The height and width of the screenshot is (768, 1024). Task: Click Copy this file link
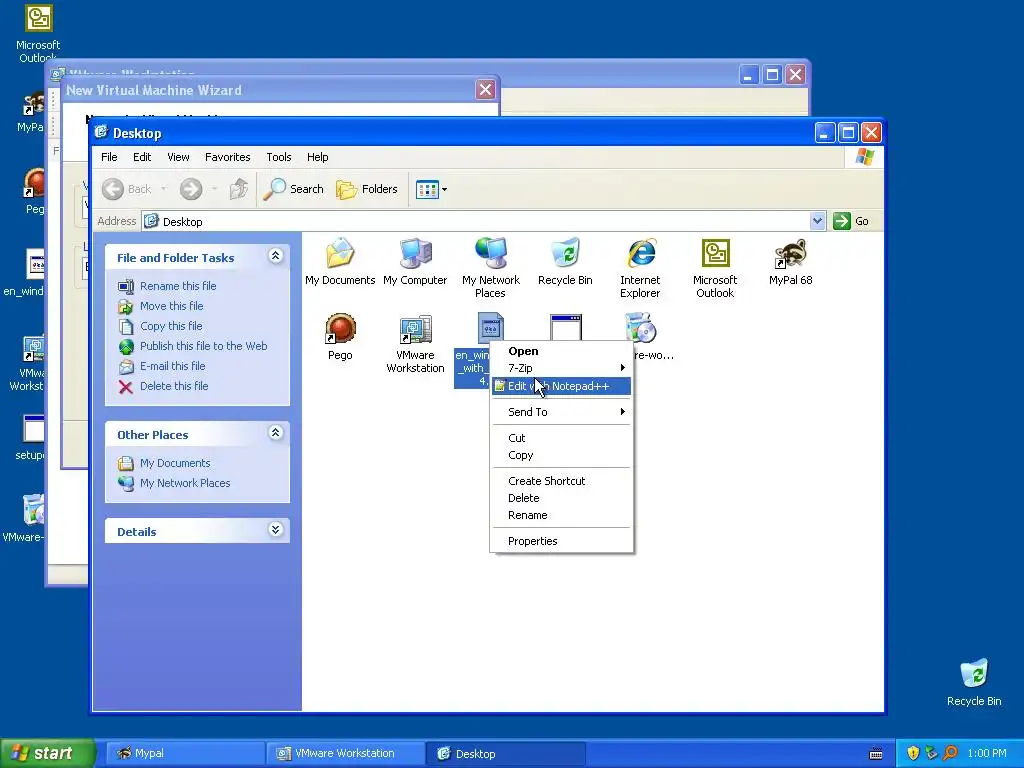pos(171,326)
